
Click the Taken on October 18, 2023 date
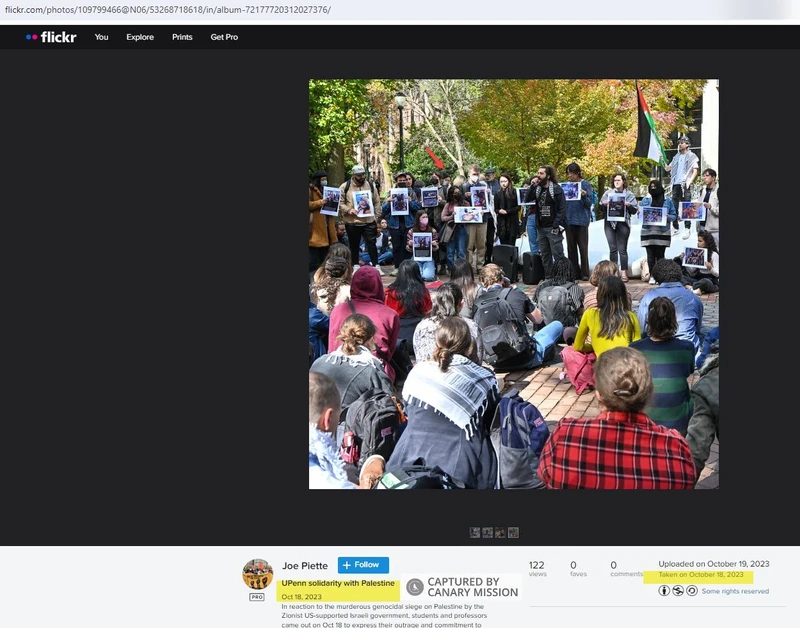click(x=701, y=575)
